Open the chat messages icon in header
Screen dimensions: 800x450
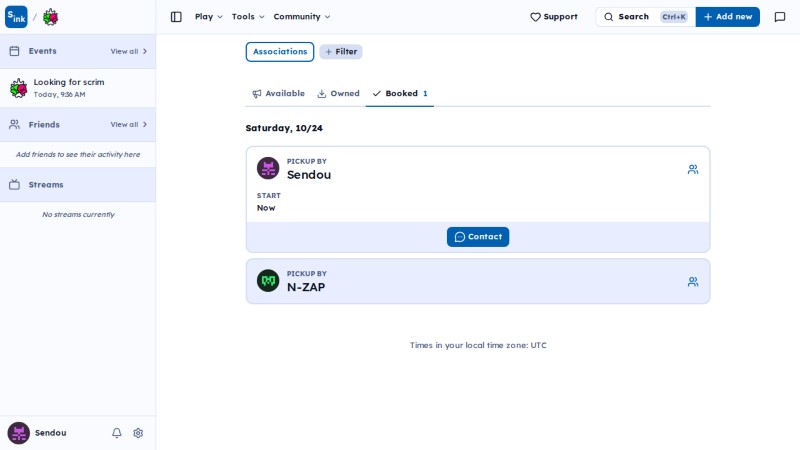[x=780, y=17]
